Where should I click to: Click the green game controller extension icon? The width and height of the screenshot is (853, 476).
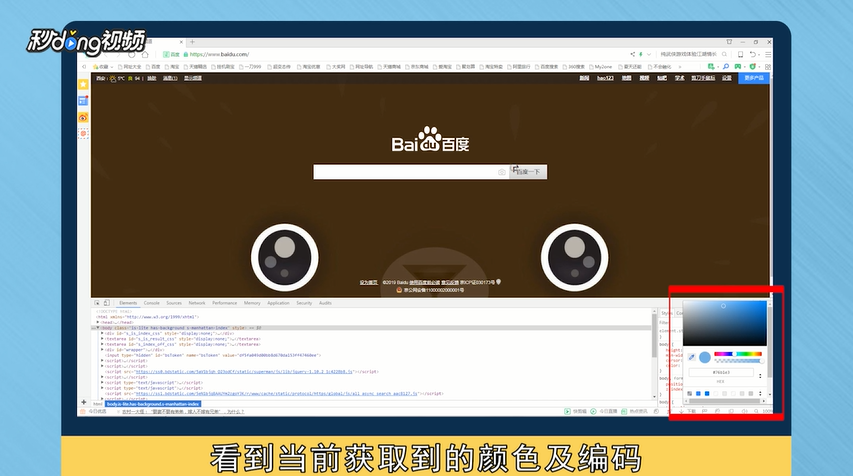[738, 67]
